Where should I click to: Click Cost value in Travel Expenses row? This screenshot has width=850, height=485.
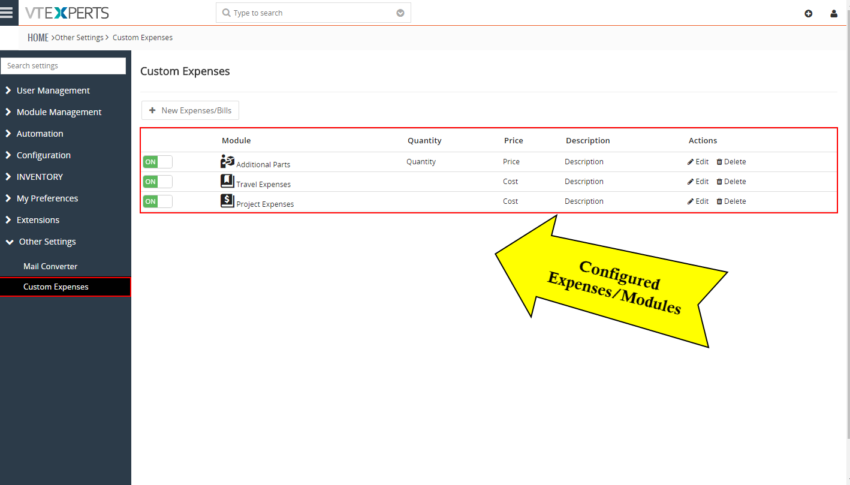510,181
